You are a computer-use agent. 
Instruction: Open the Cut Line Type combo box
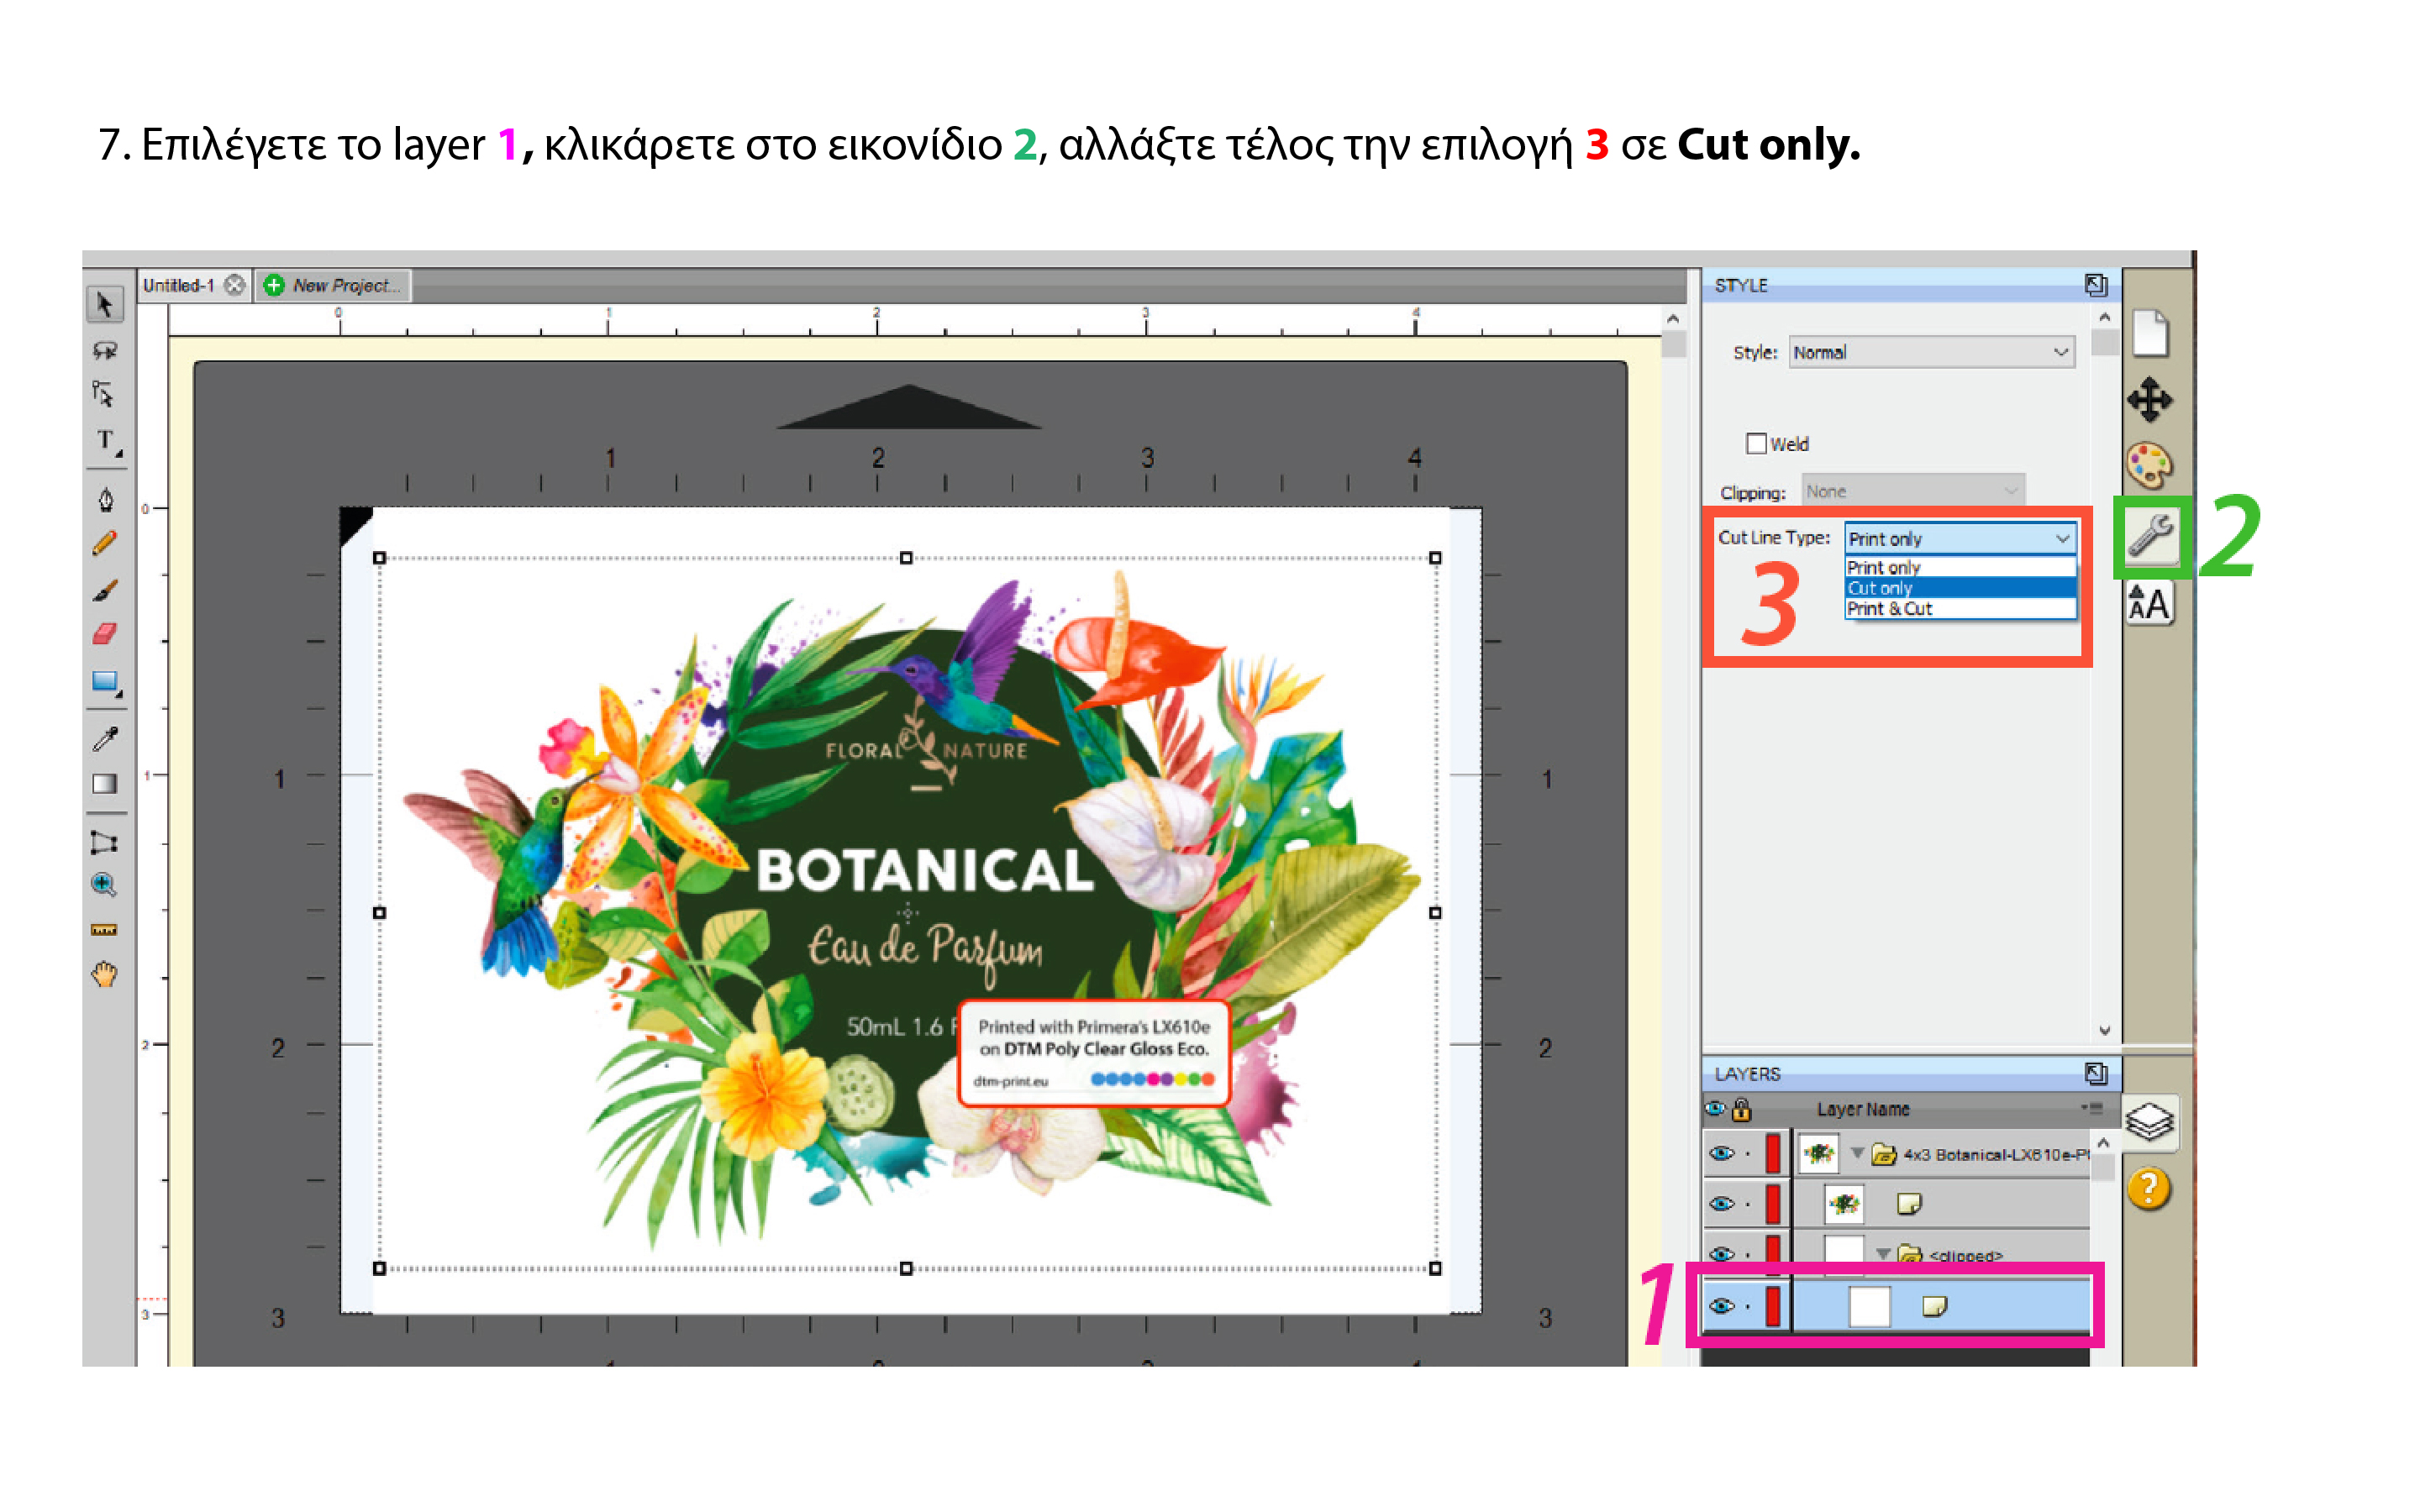(x=1960, y=538)
